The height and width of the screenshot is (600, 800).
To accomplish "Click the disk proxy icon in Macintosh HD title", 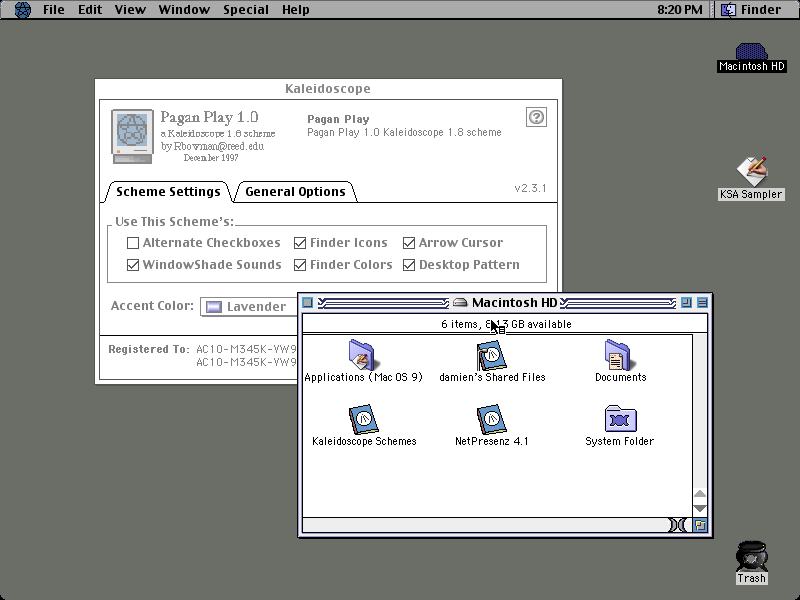I will (460, 303).
